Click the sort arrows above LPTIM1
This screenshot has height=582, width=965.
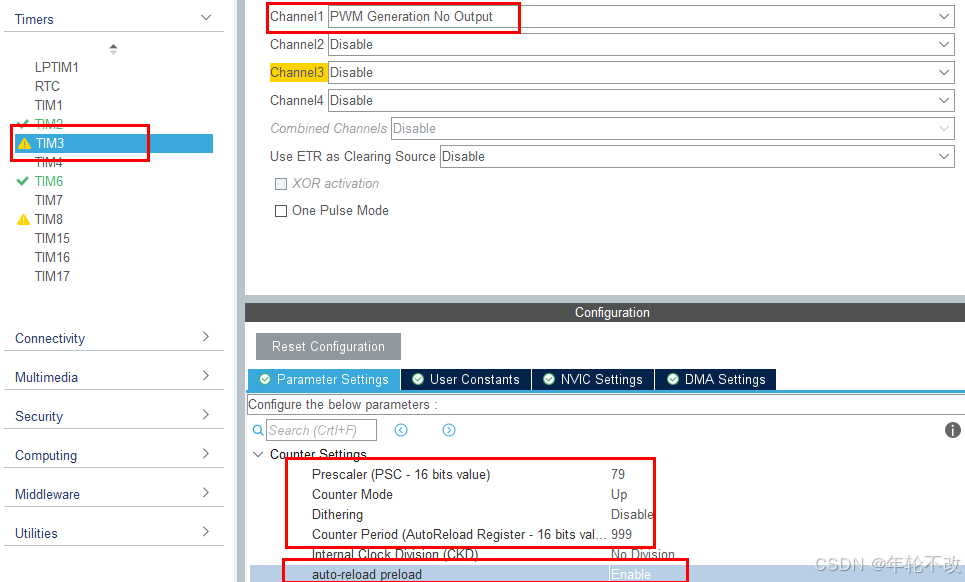point(113,48)
